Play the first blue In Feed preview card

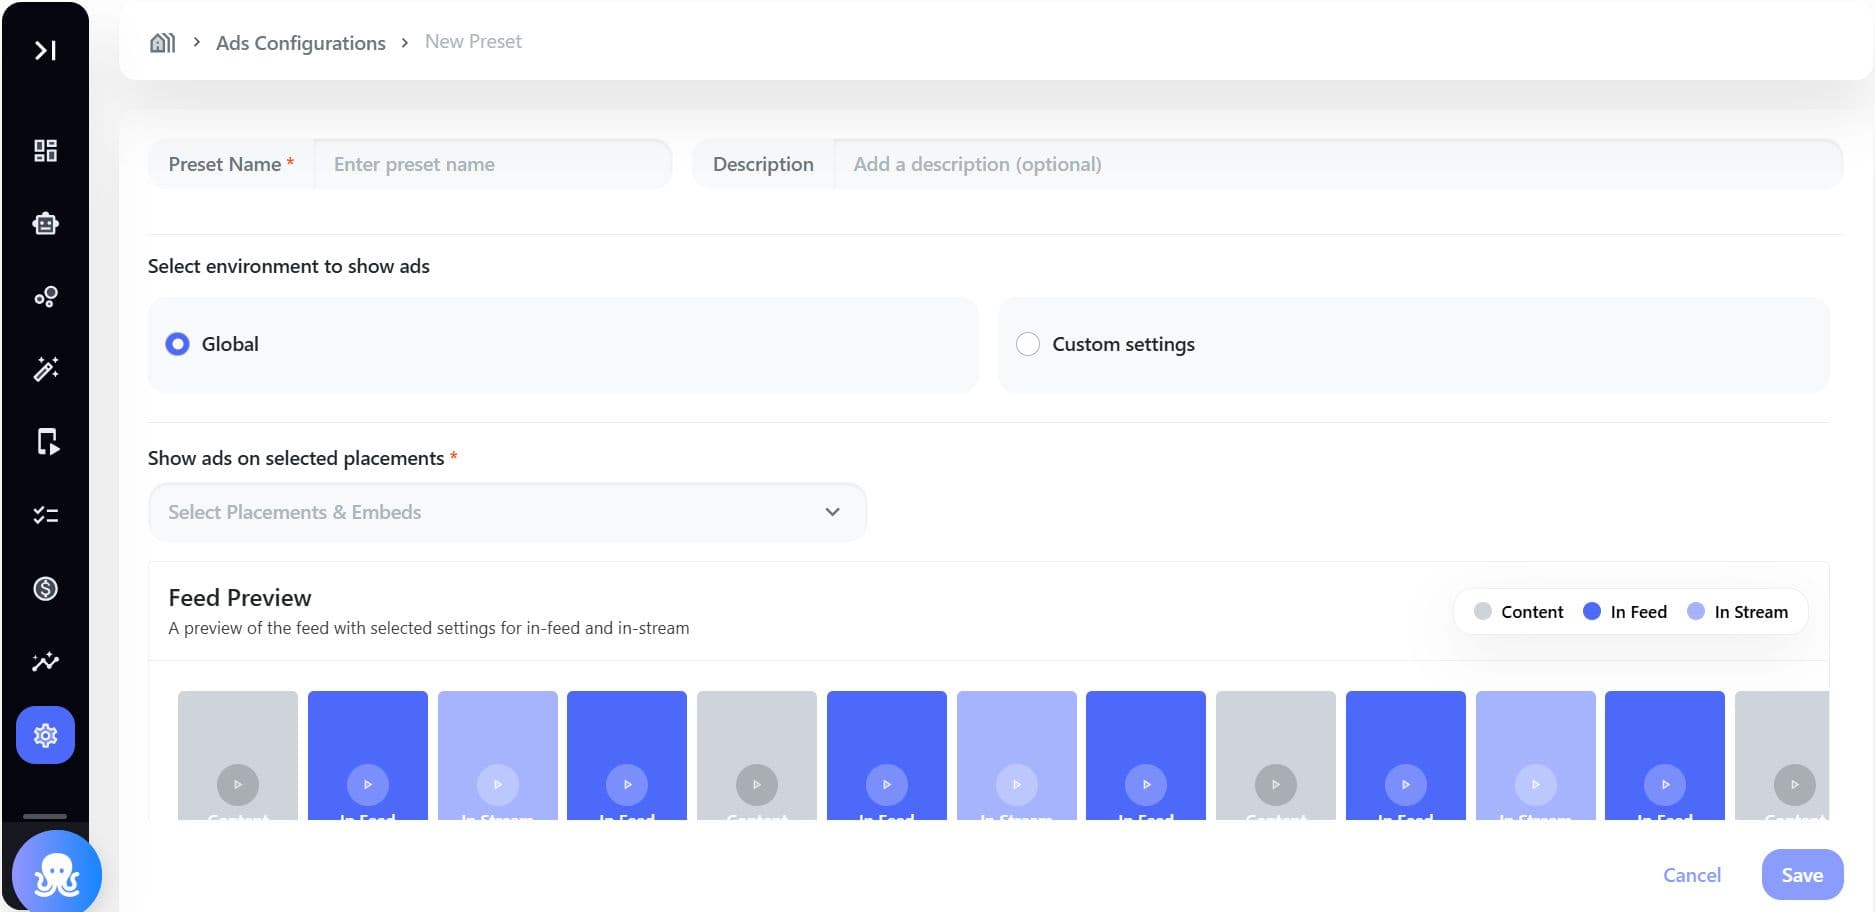[x=367, y=784]
